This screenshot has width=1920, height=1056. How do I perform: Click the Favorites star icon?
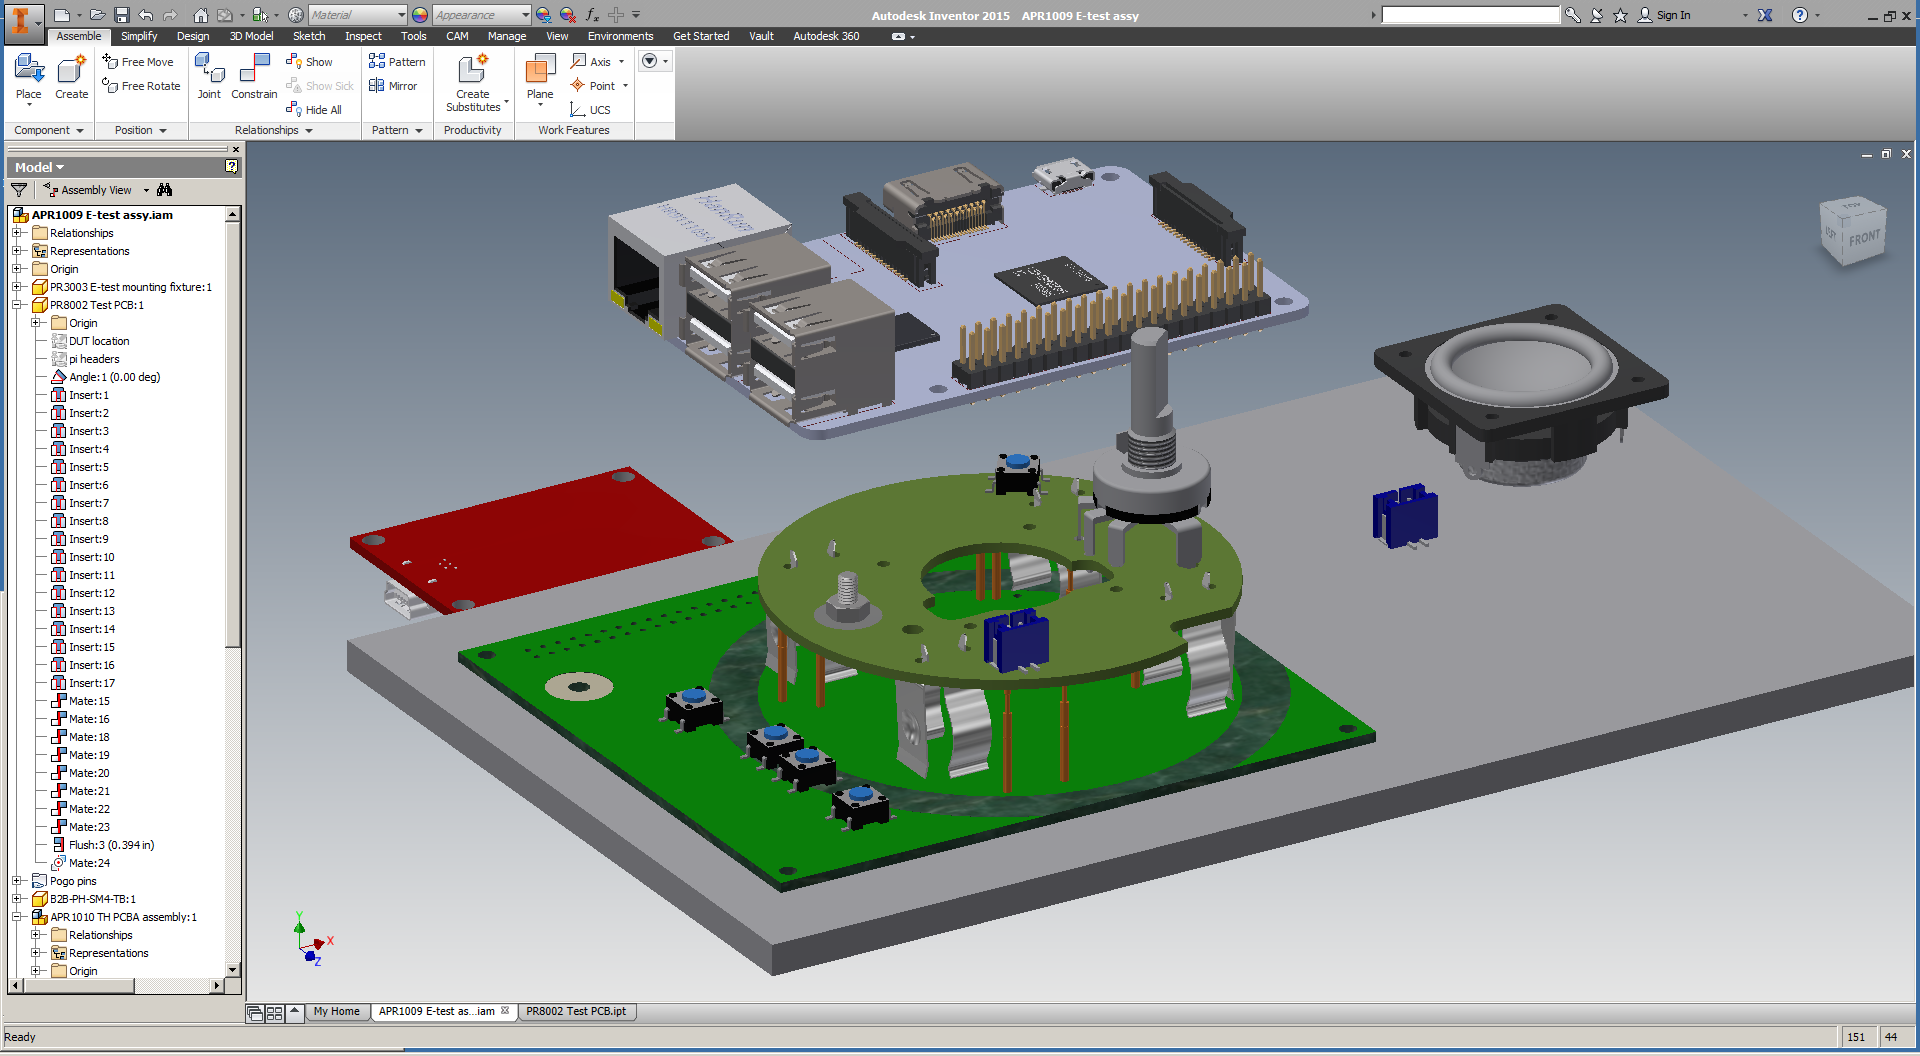tap(1621, 15)
